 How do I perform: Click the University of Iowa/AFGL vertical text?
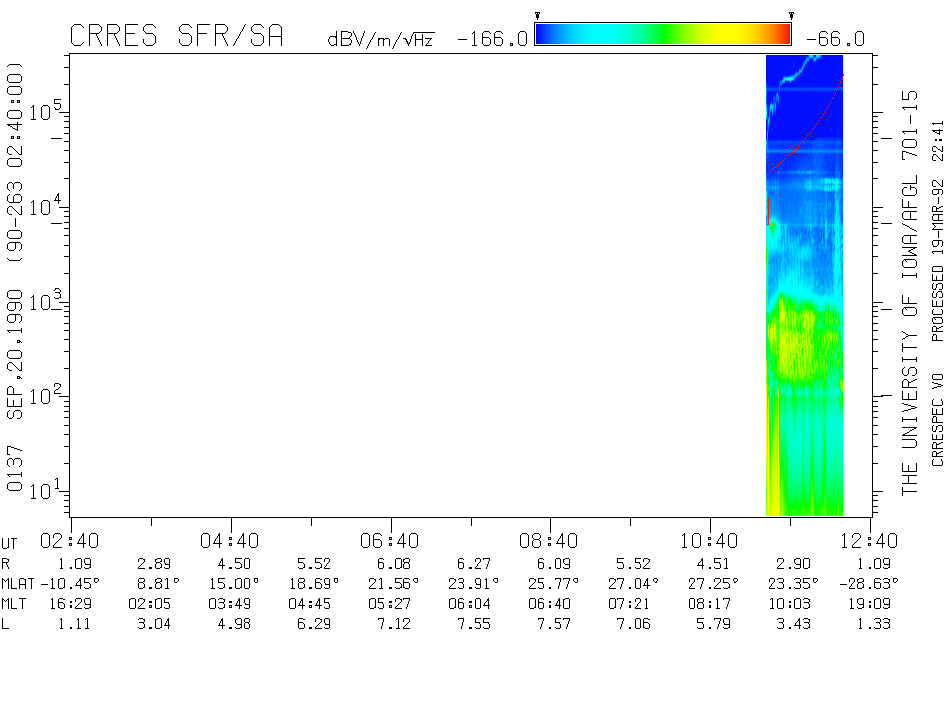(x=910, y=290)
